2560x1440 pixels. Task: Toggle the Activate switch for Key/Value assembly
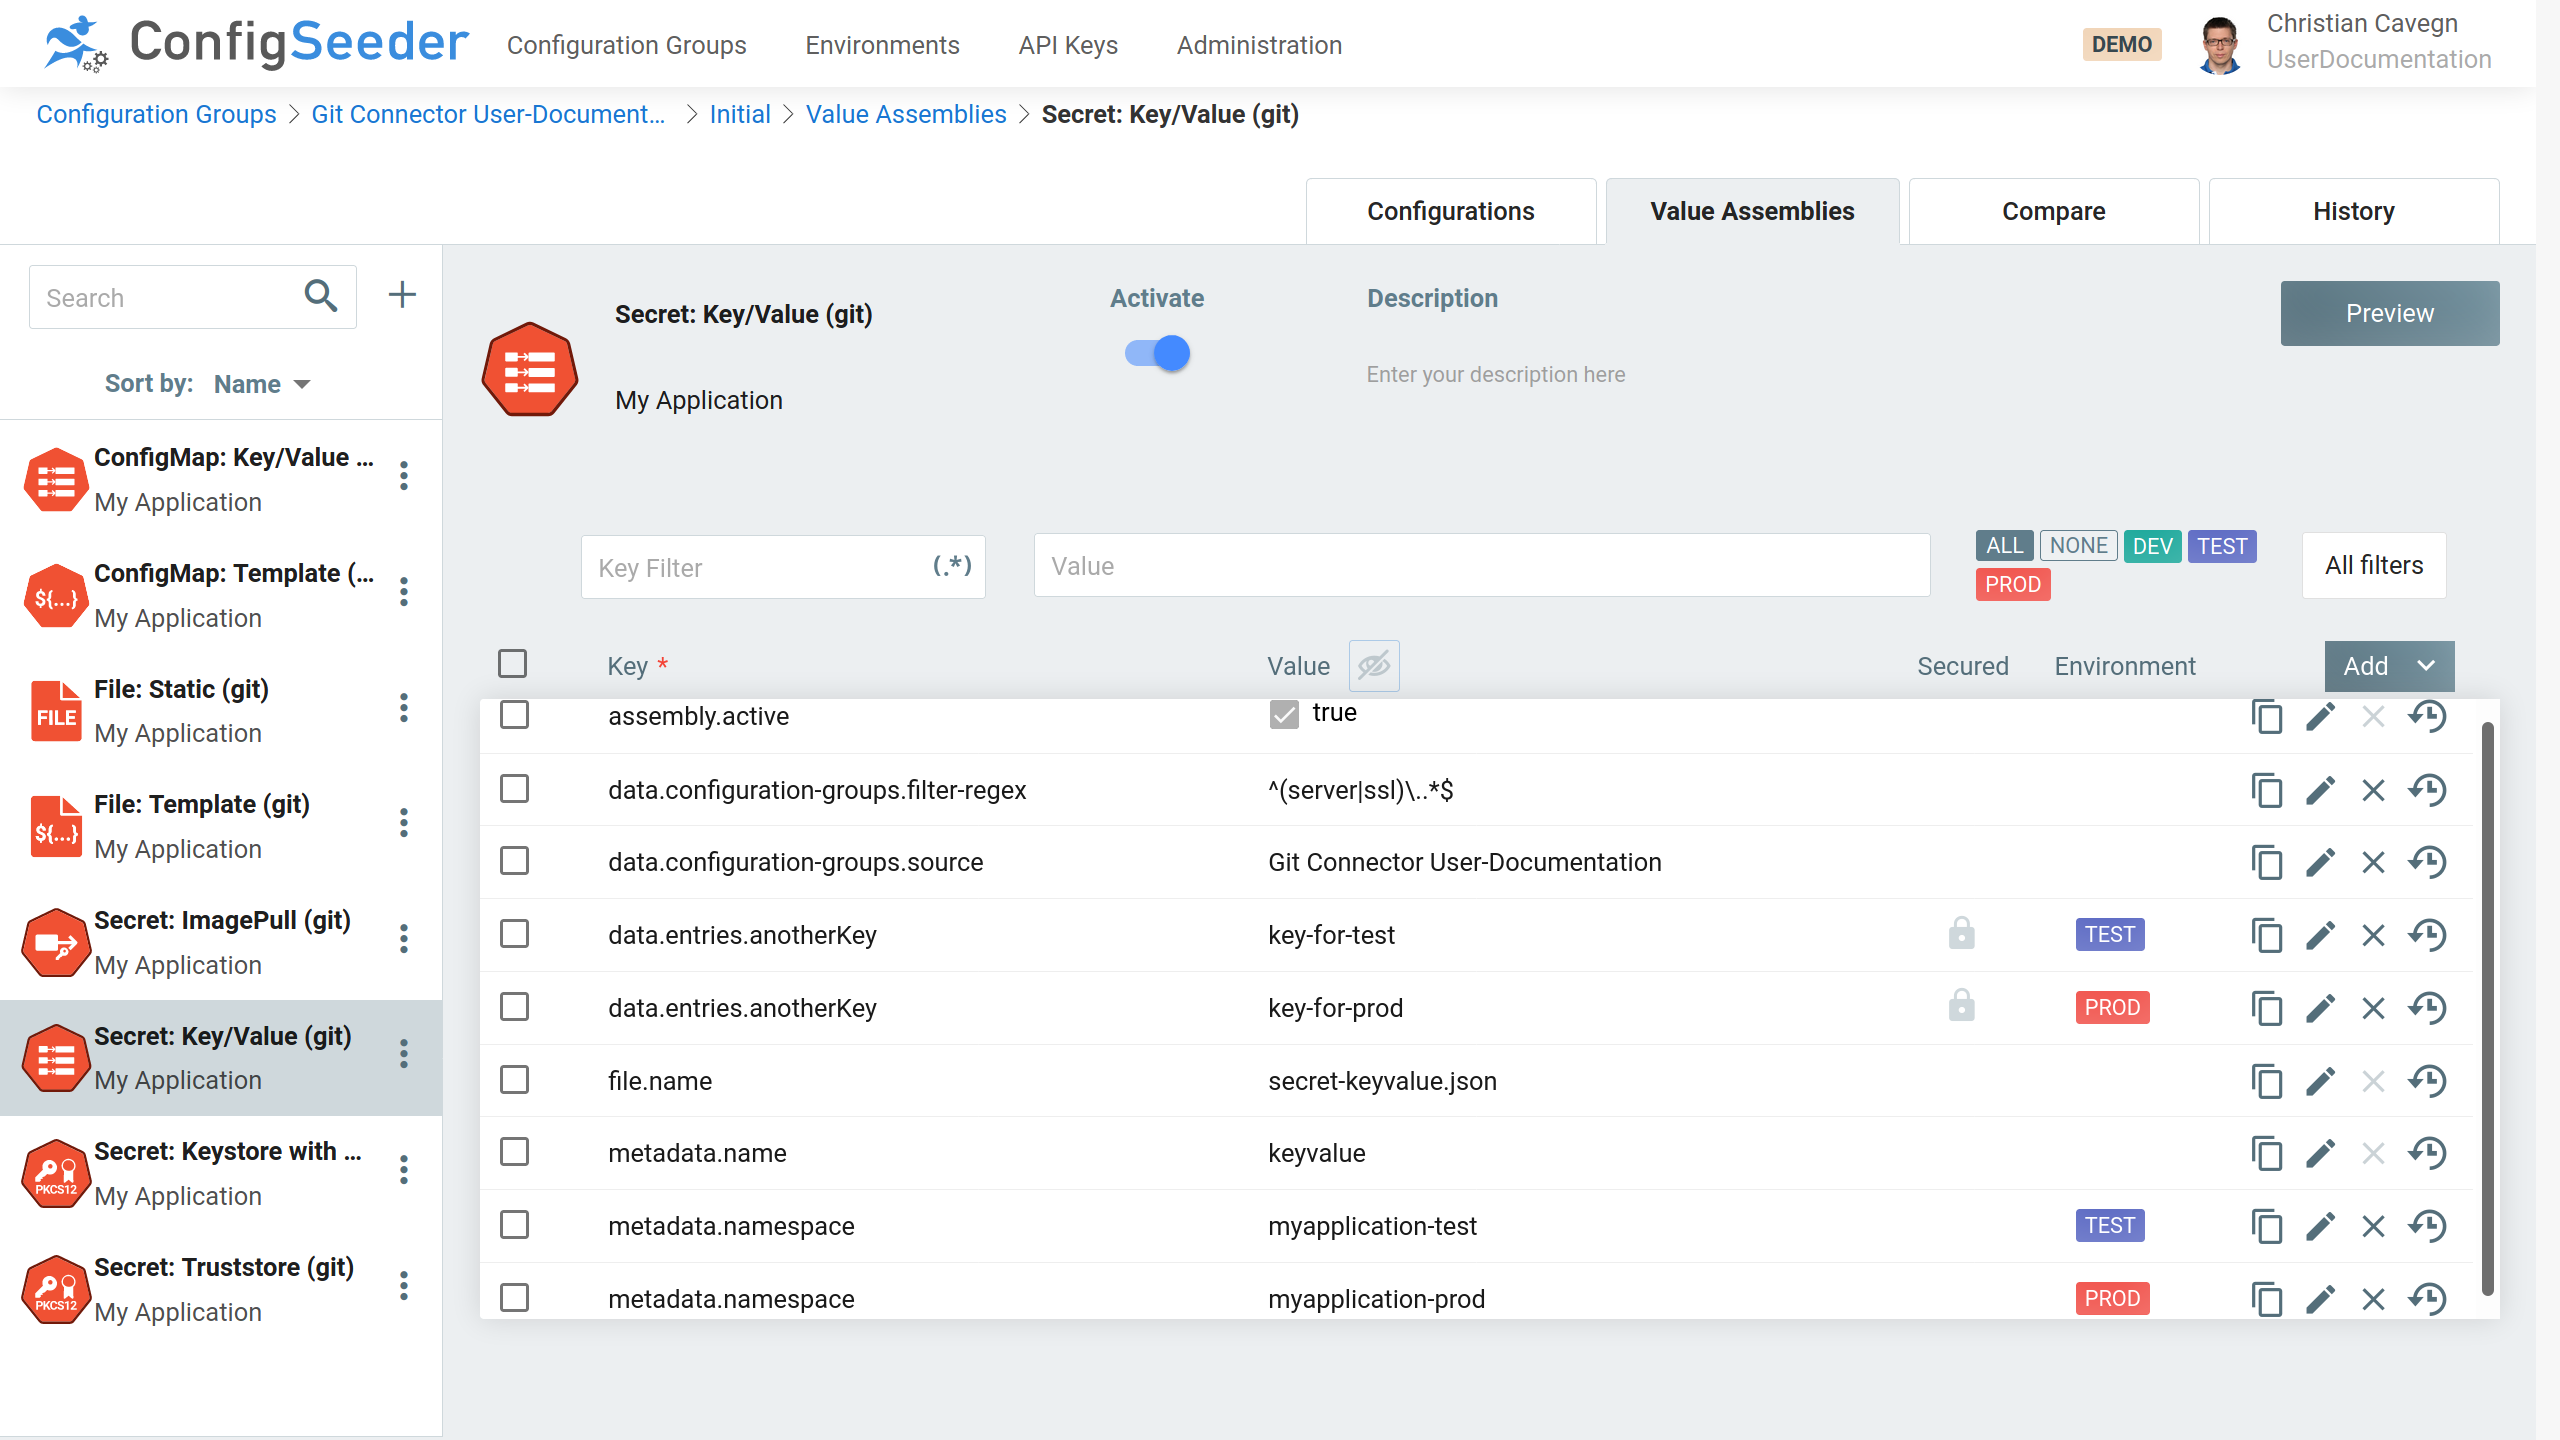point(1159,352)
